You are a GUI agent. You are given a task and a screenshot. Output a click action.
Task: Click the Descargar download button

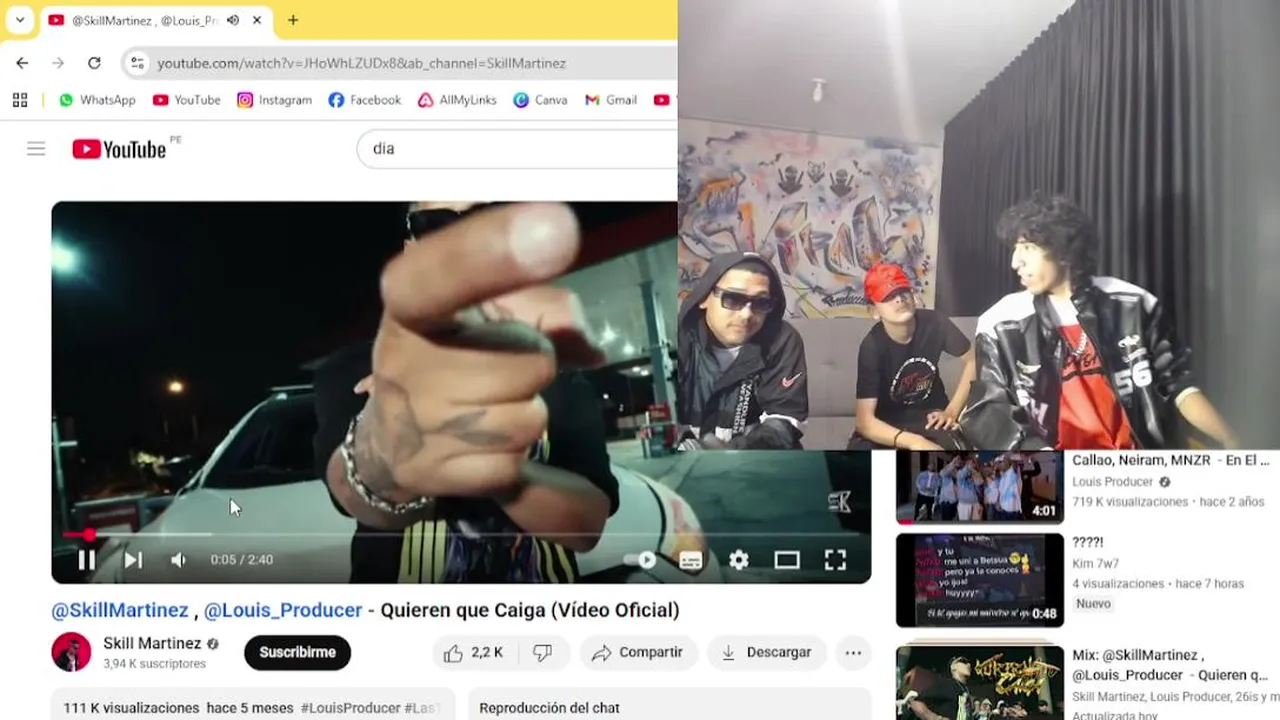(767, 652)
